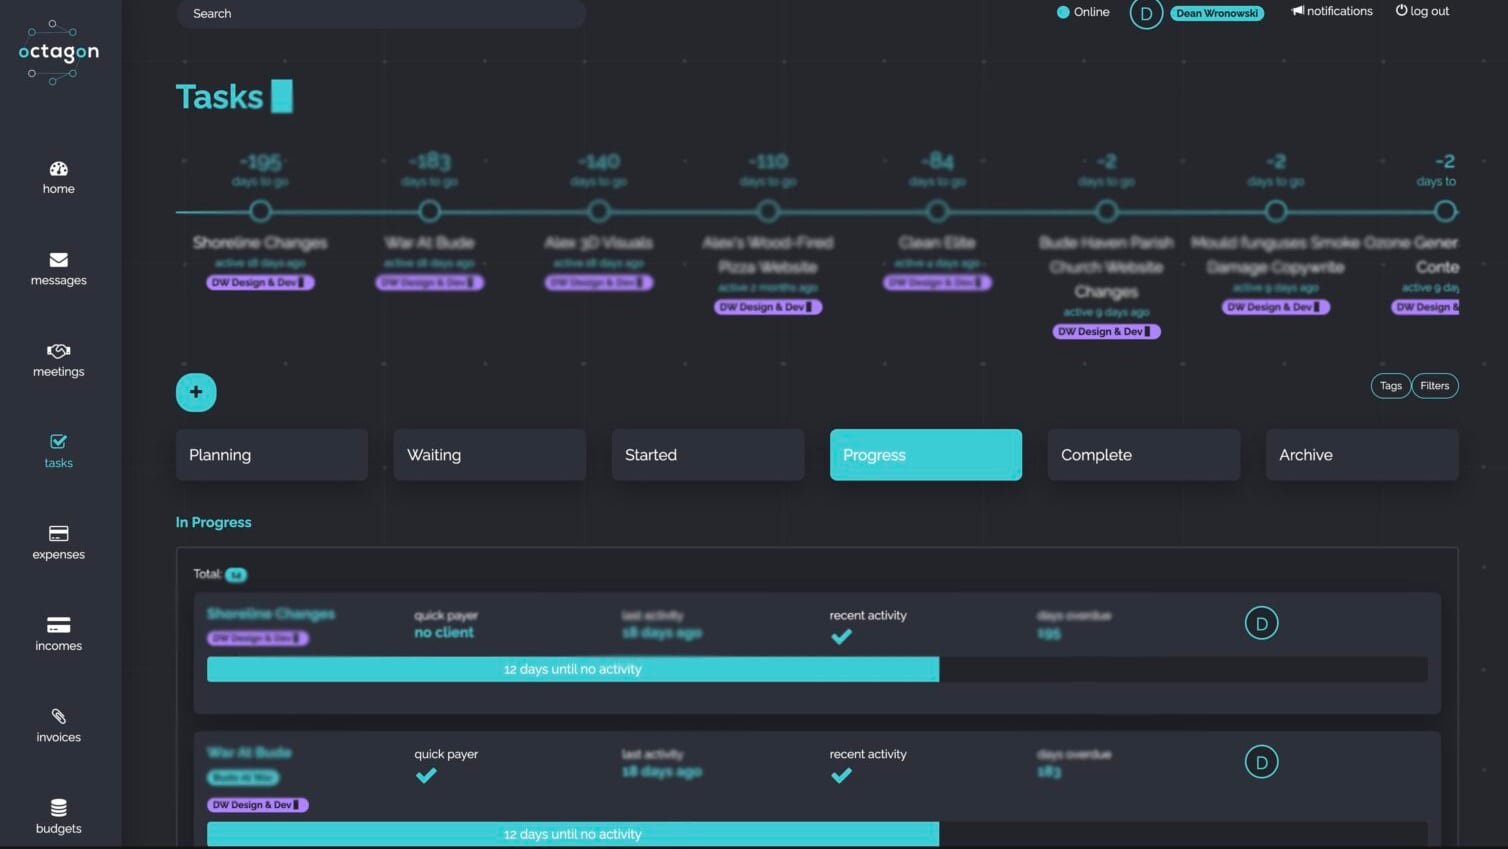Select the Archive tab

[x=1362, y=455]
